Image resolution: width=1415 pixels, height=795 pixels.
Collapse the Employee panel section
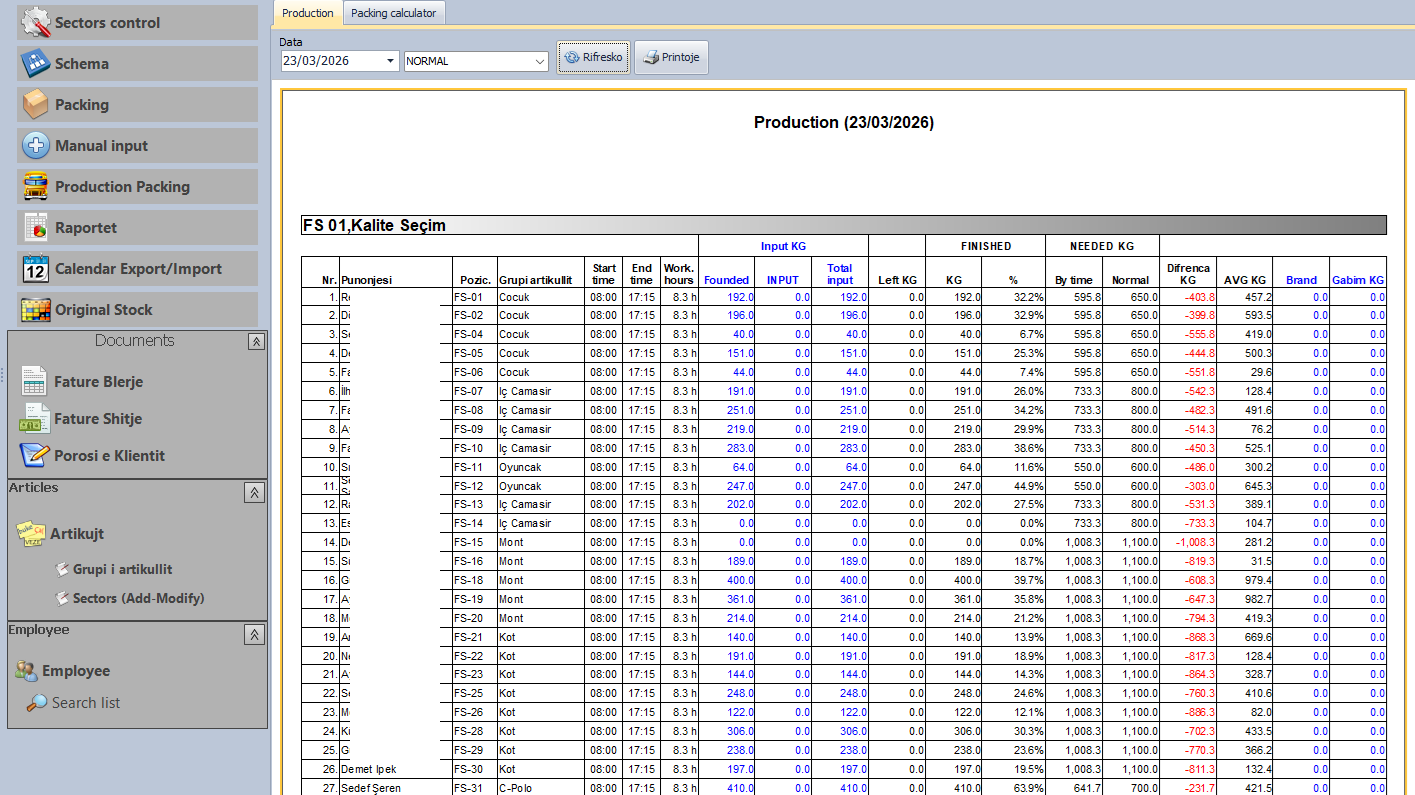pos(254,634)
